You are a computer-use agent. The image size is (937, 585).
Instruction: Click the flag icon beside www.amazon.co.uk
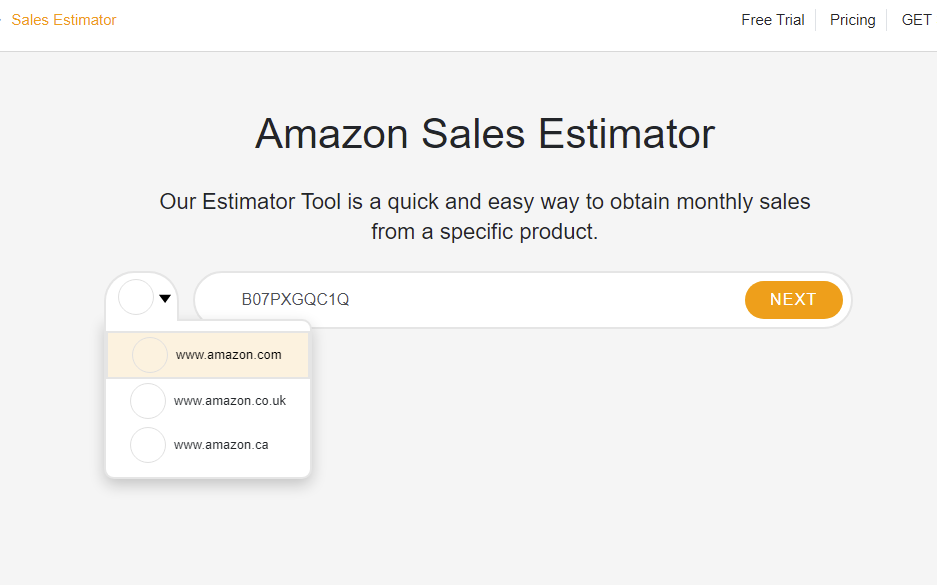point(148,401)
